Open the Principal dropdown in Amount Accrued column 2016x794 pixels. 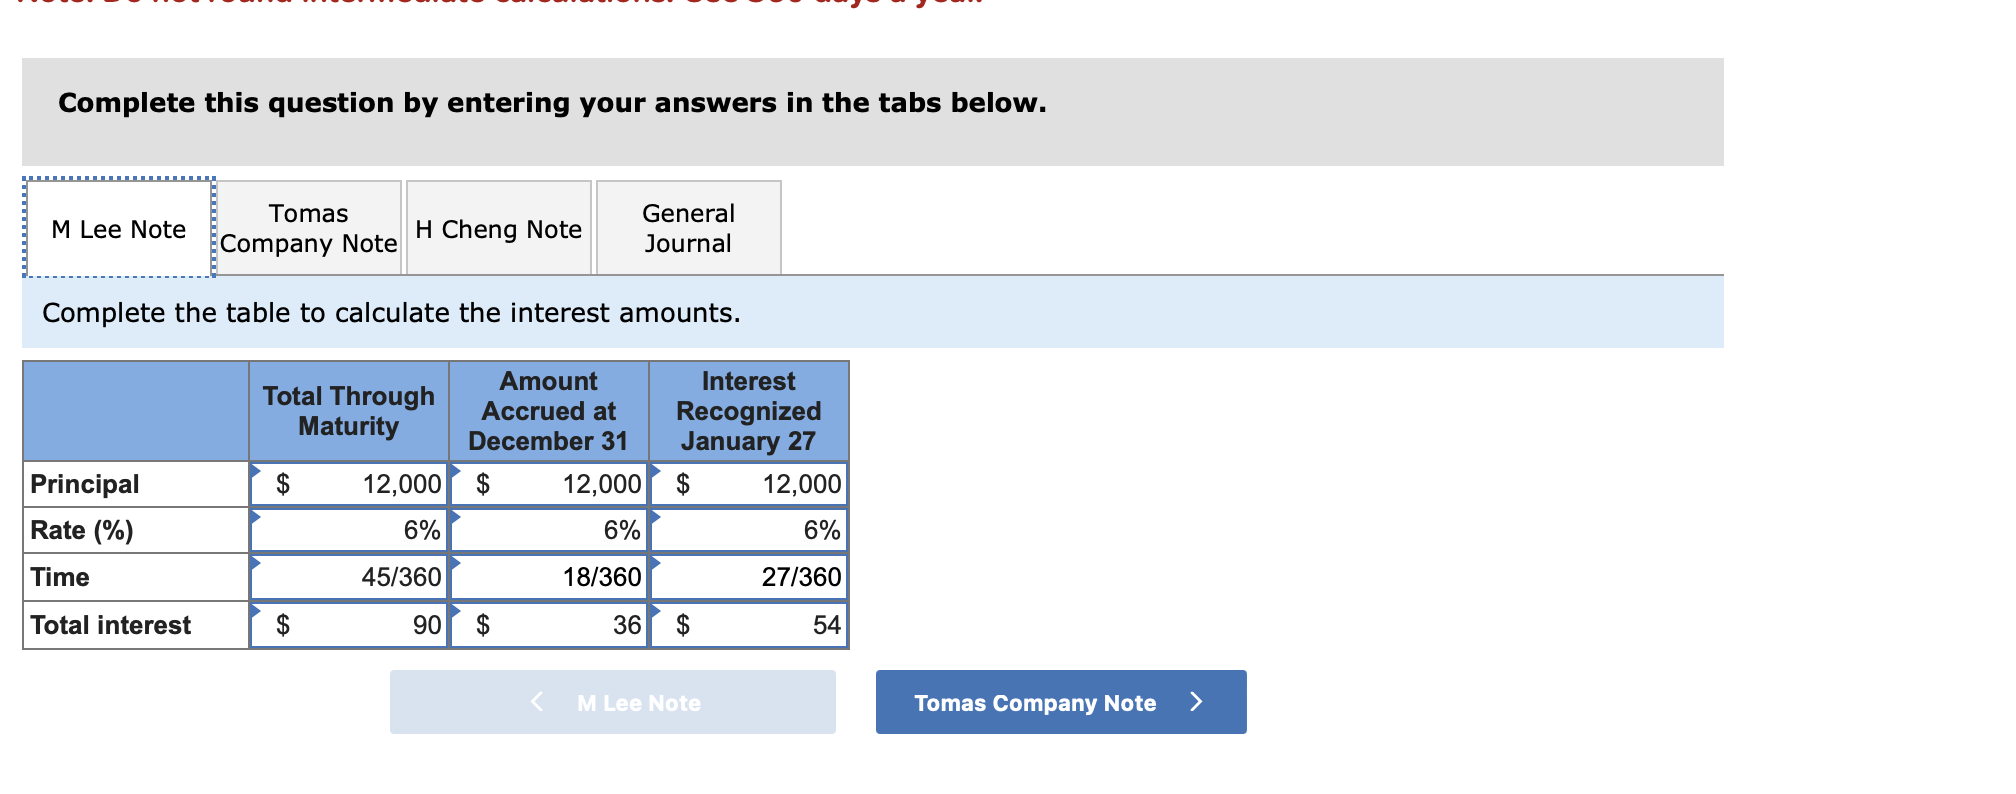455,470
